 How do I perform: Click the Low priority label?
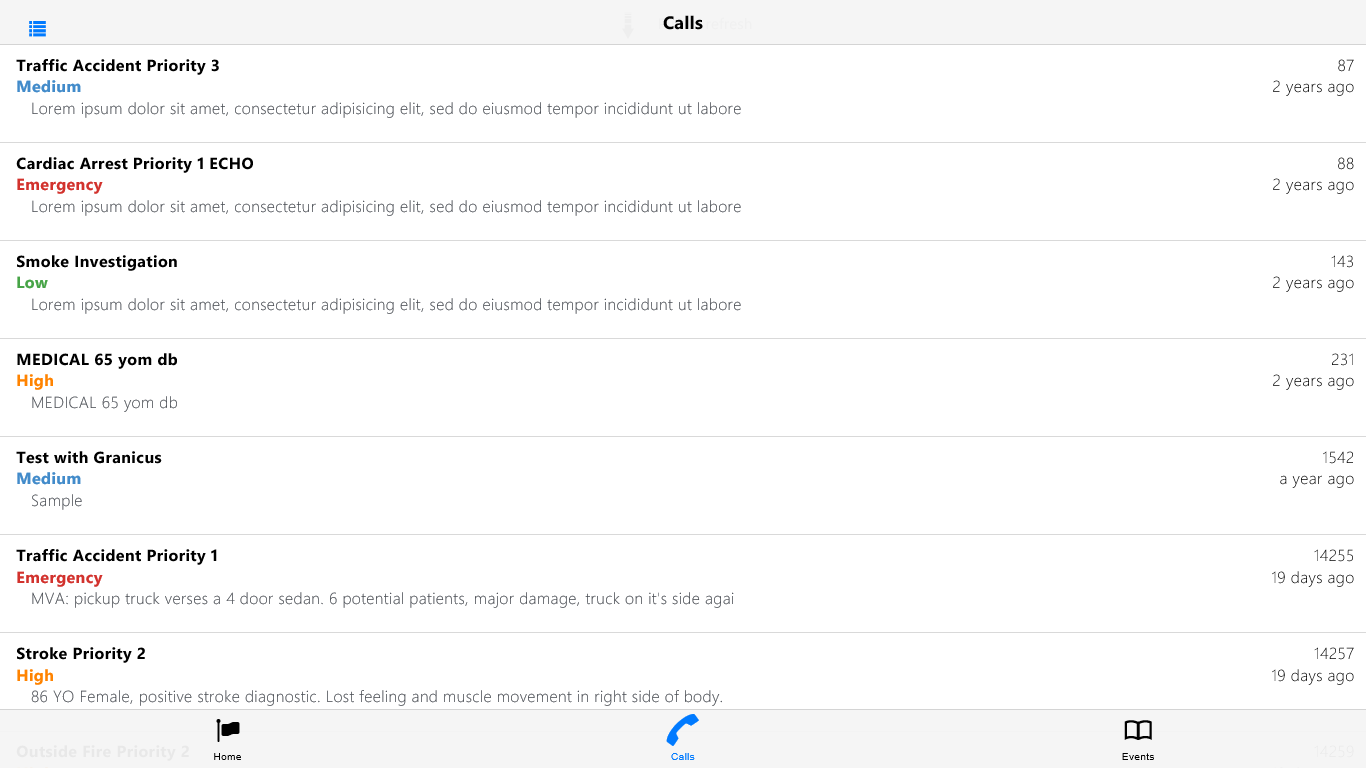(x=32, y=283)
